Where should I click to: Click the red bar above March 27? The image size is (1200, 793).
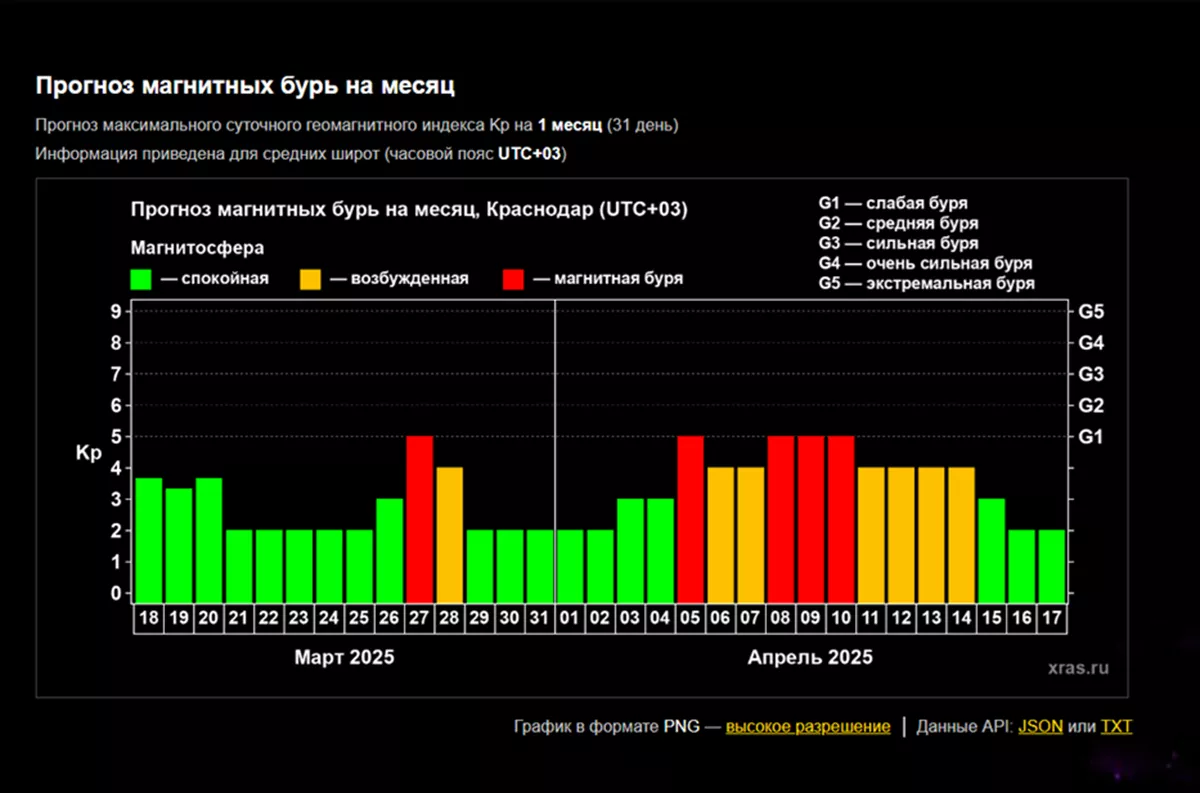(x=420, y=515)
